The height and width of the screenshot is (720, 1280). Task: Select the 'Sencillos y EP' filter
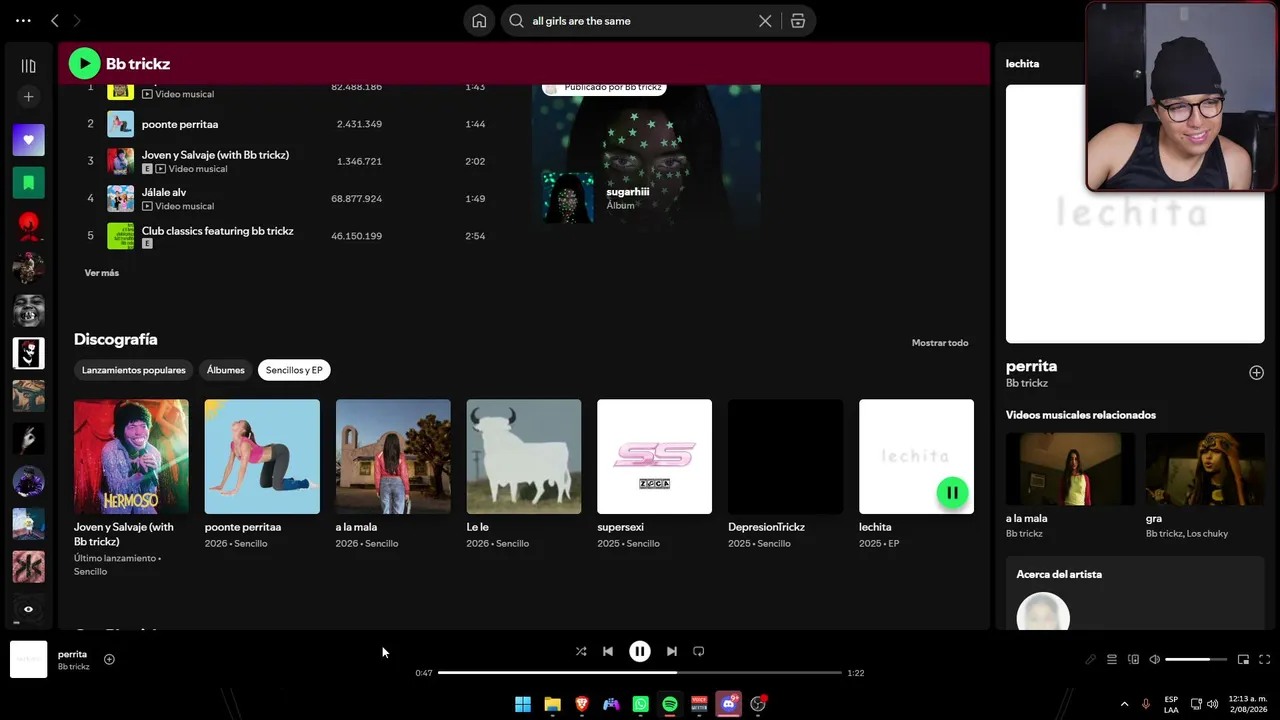294,370
